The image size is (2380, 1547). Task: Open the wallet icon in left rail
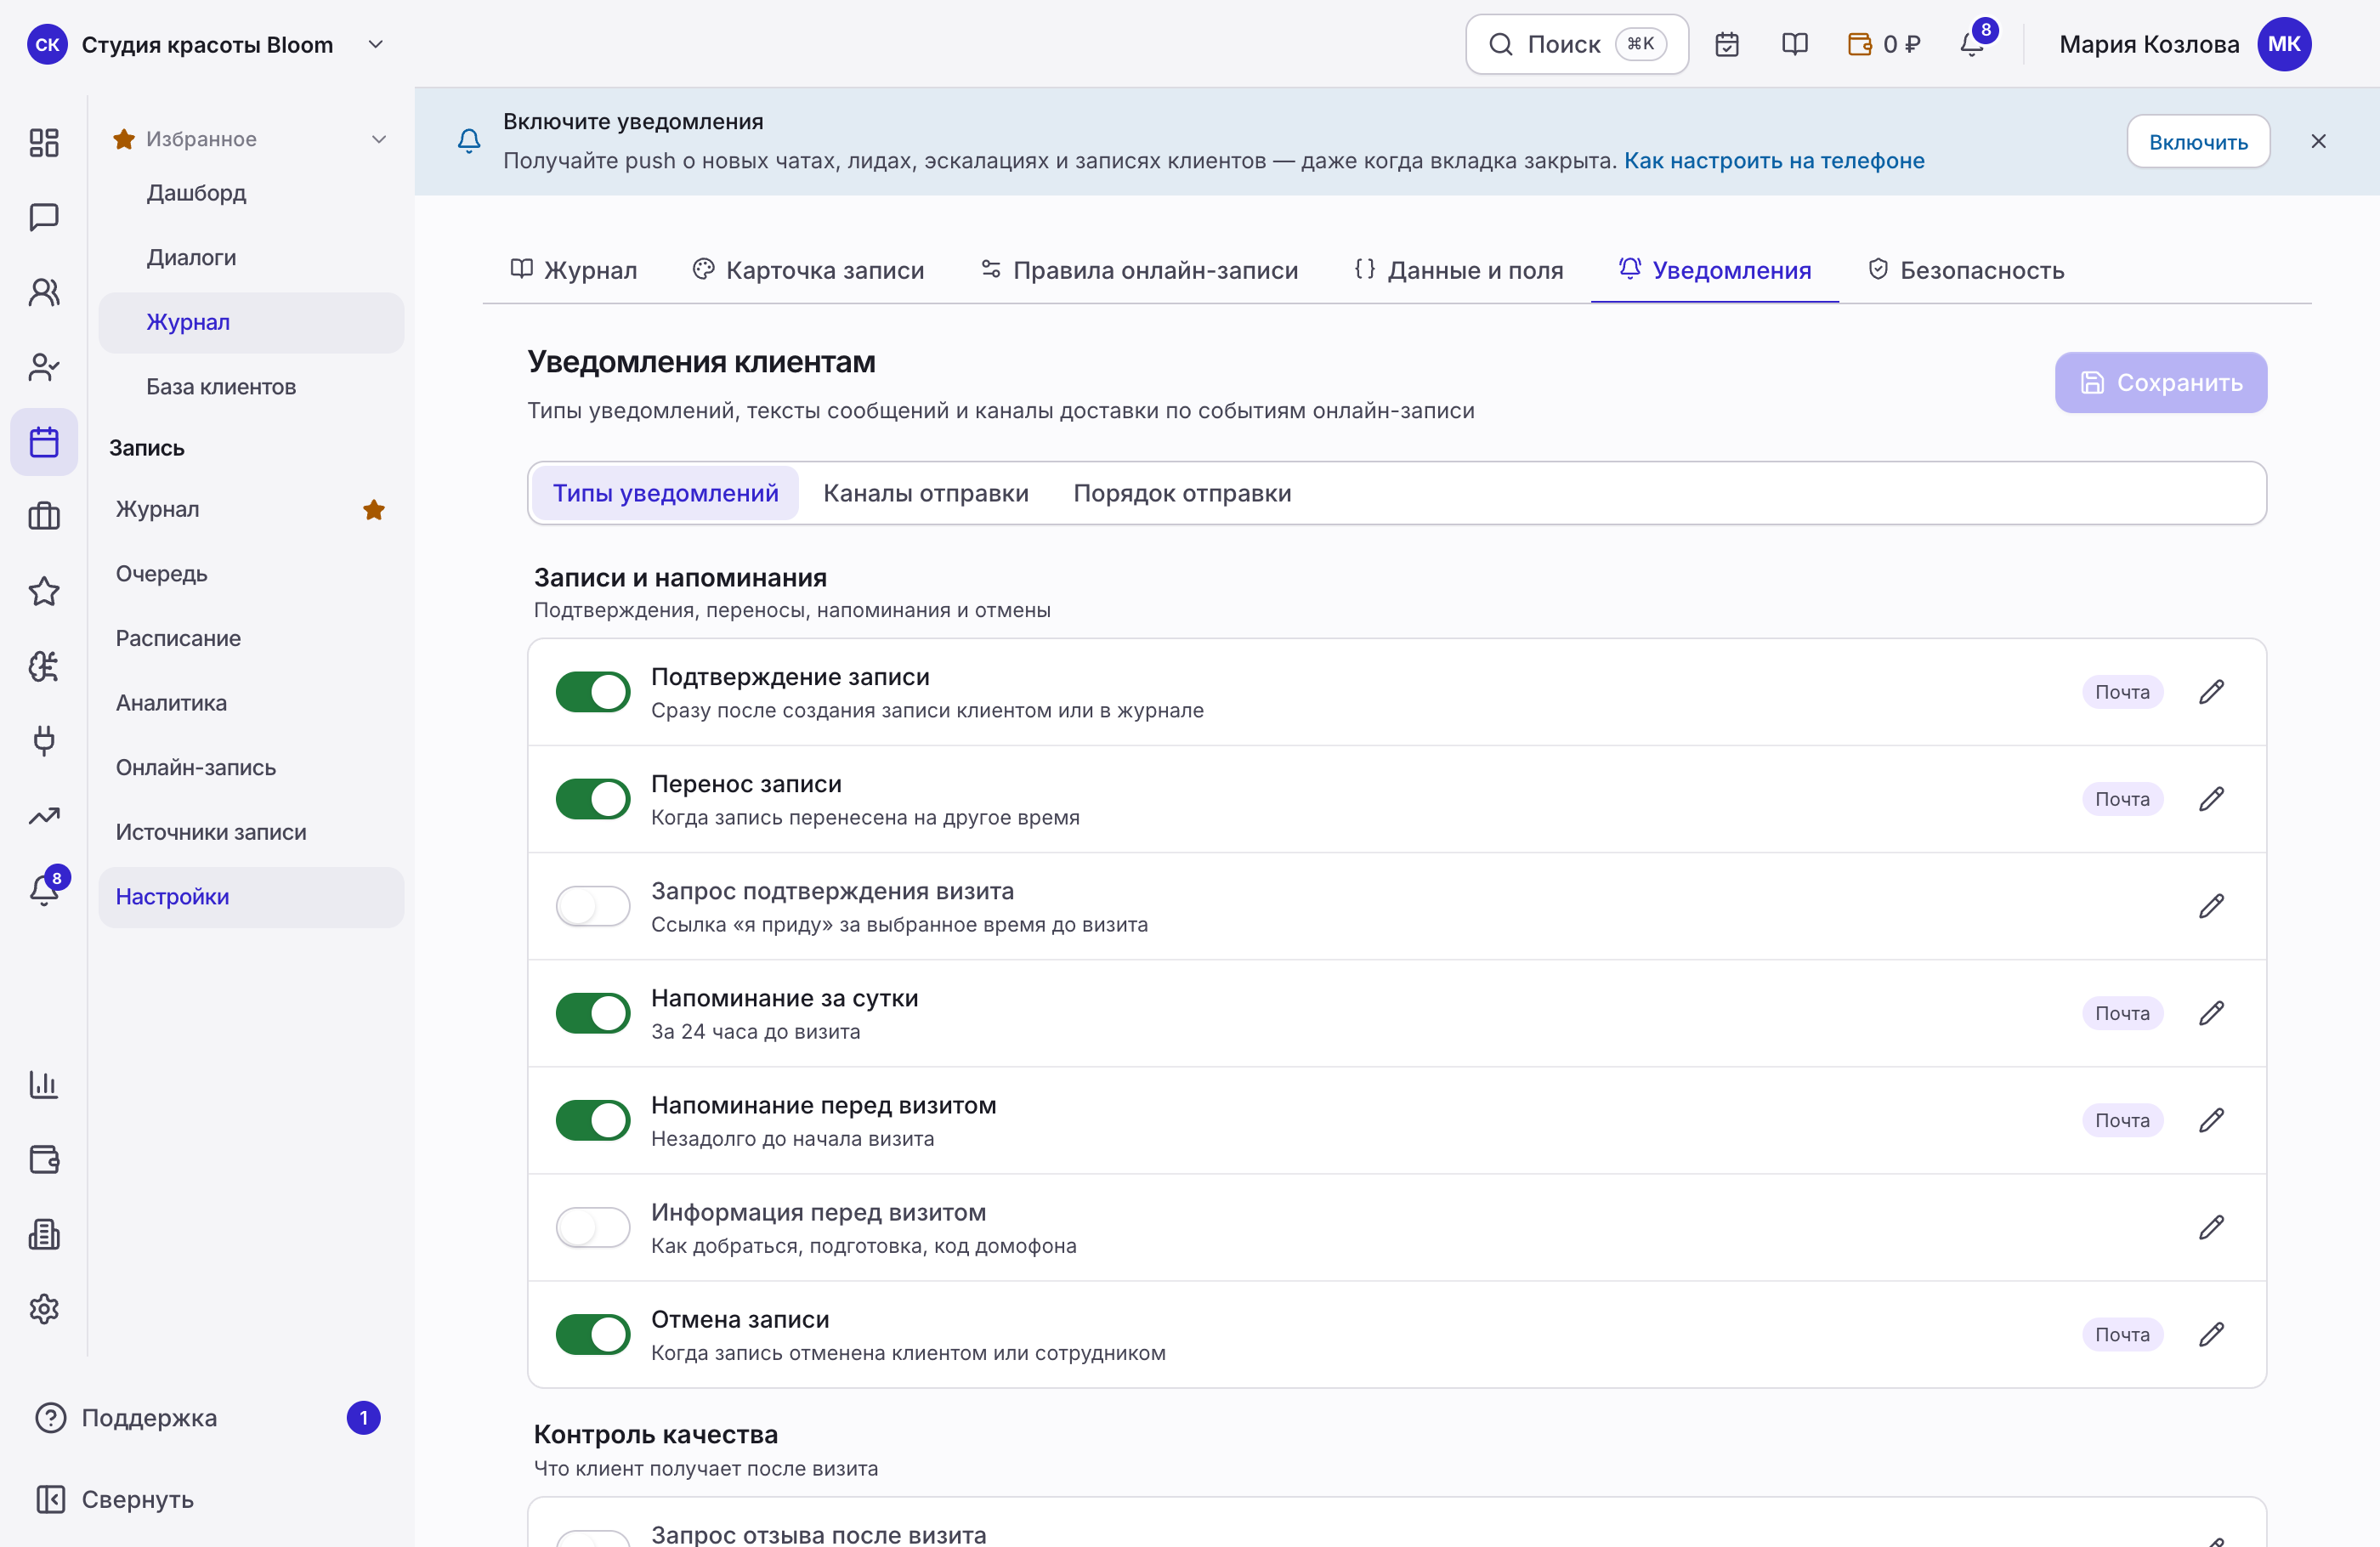click(44, 1159)
